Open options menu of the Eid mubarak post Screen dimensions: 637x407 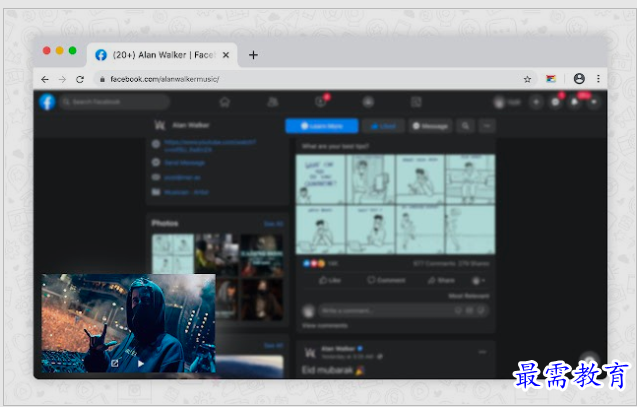point(482,352)
